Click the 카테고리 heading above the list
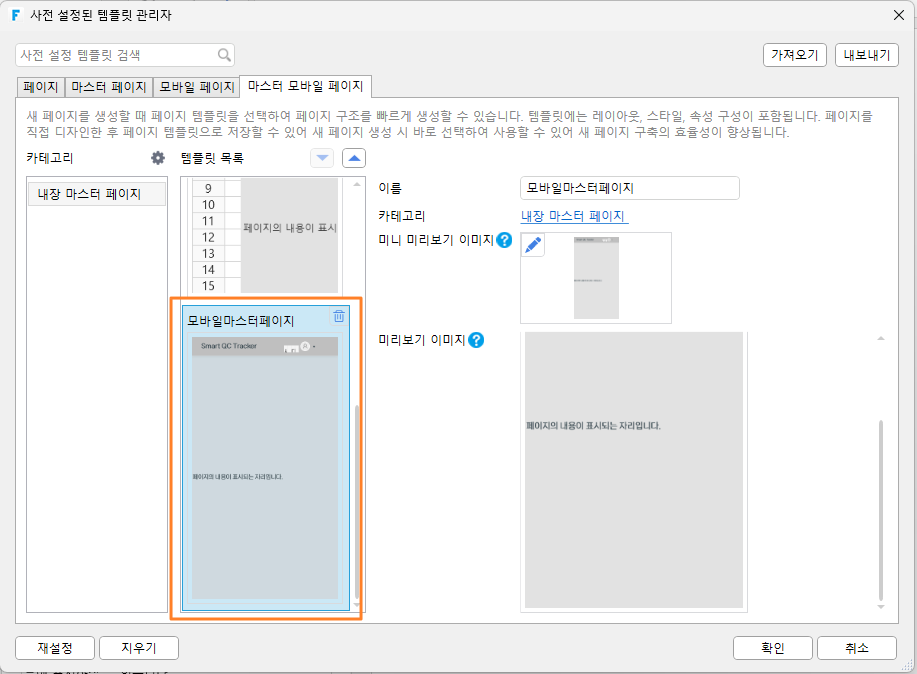 pos(50,158)
